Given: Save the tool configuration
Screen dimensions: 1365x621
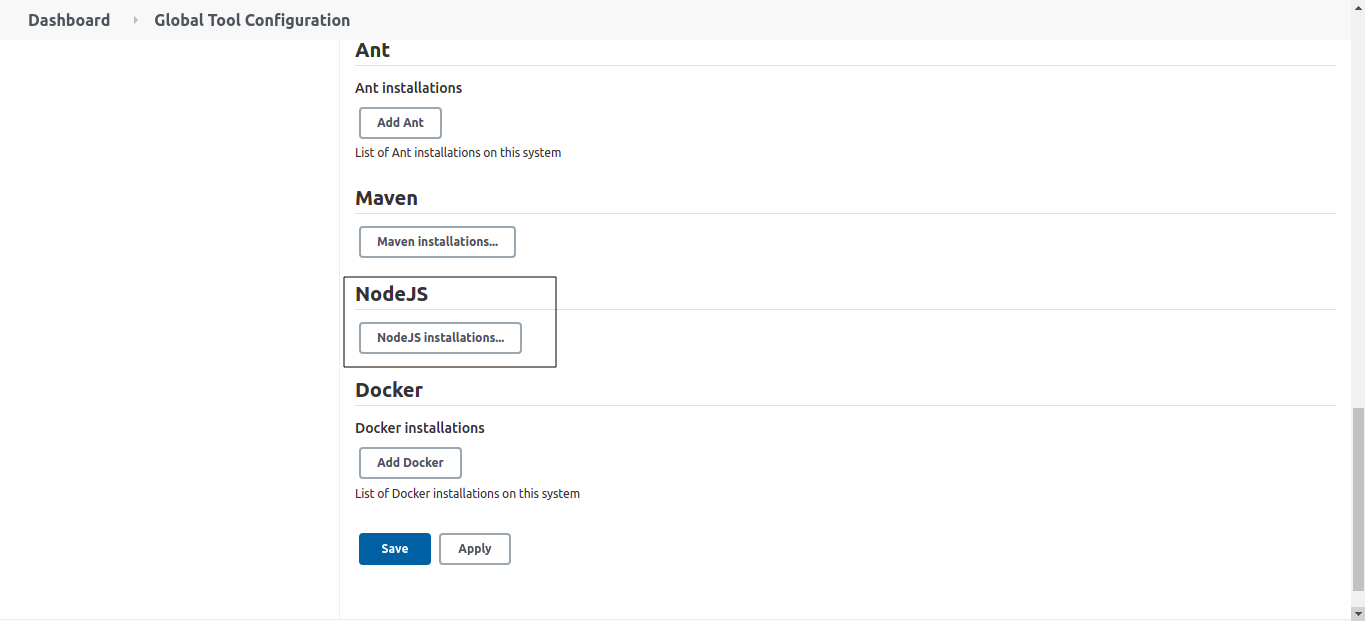Looking at the screenshot, I should tap(395, 549).
